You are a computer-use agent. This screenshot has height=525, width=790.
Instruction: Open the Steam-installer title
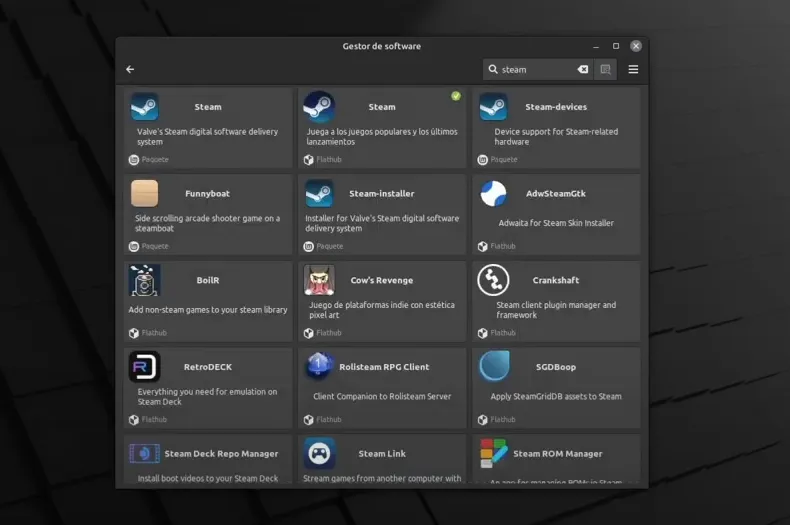tap(381, 193)
